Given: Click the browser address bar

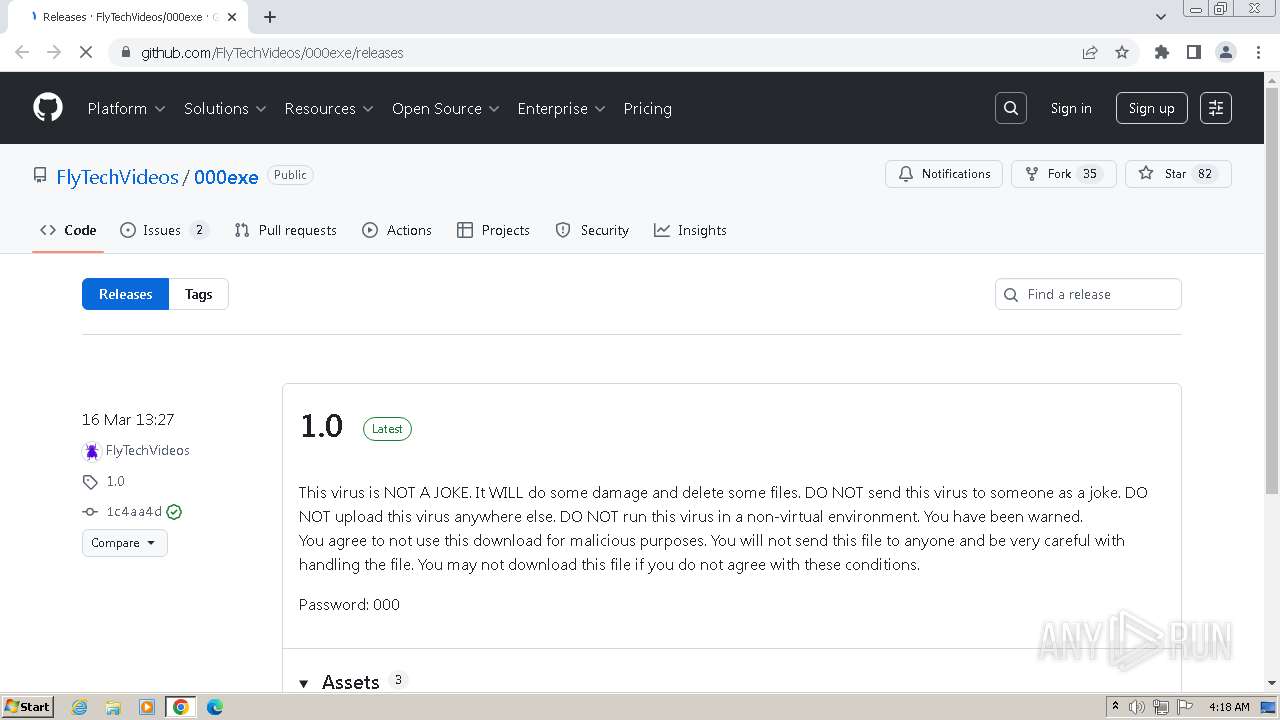Looking at the screenshot, I should (x=600, y=52).
